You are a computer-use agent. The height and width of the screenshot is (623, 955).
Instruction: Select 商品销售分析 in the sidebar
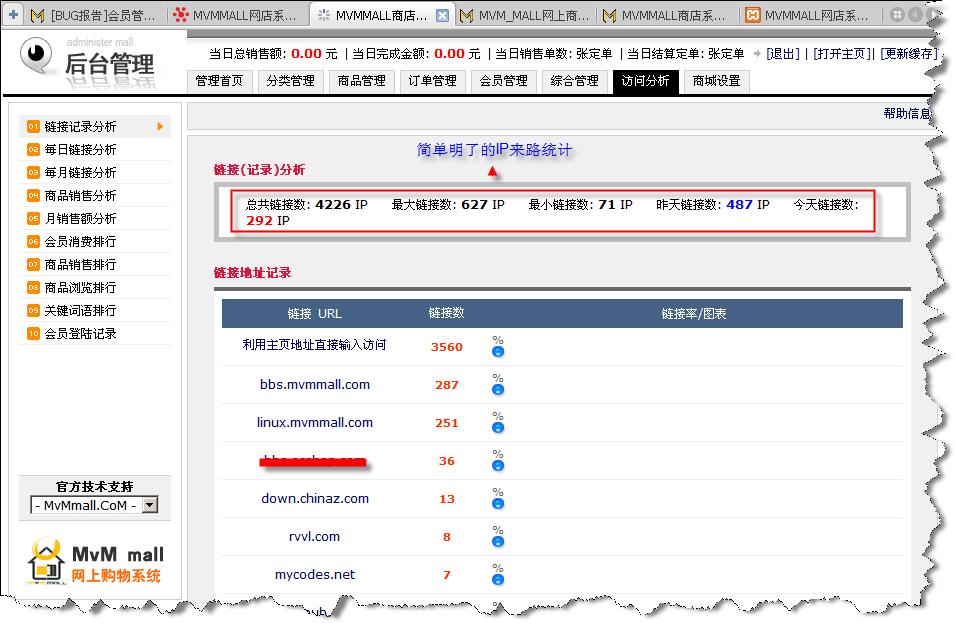click(x=95, y=196)
